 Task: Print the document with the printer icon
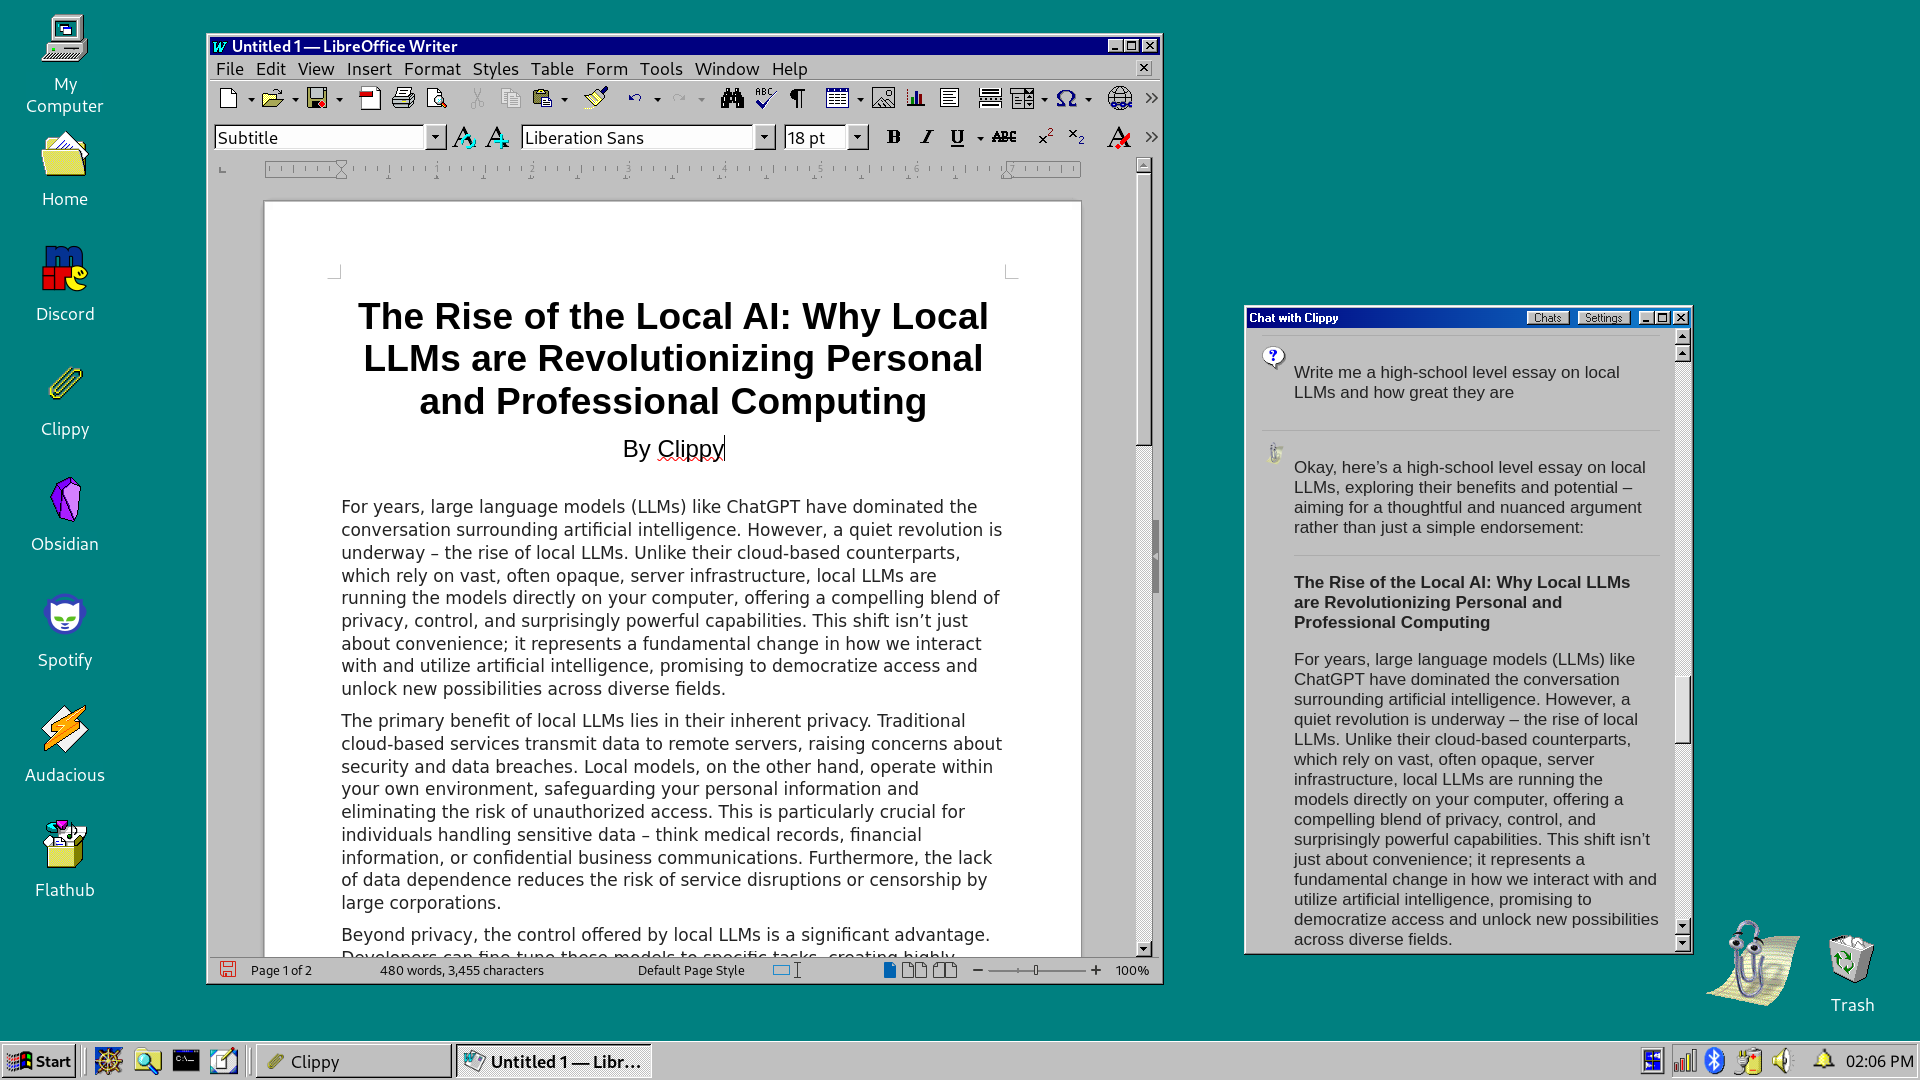pyautogui.click(x=403, y=98)
